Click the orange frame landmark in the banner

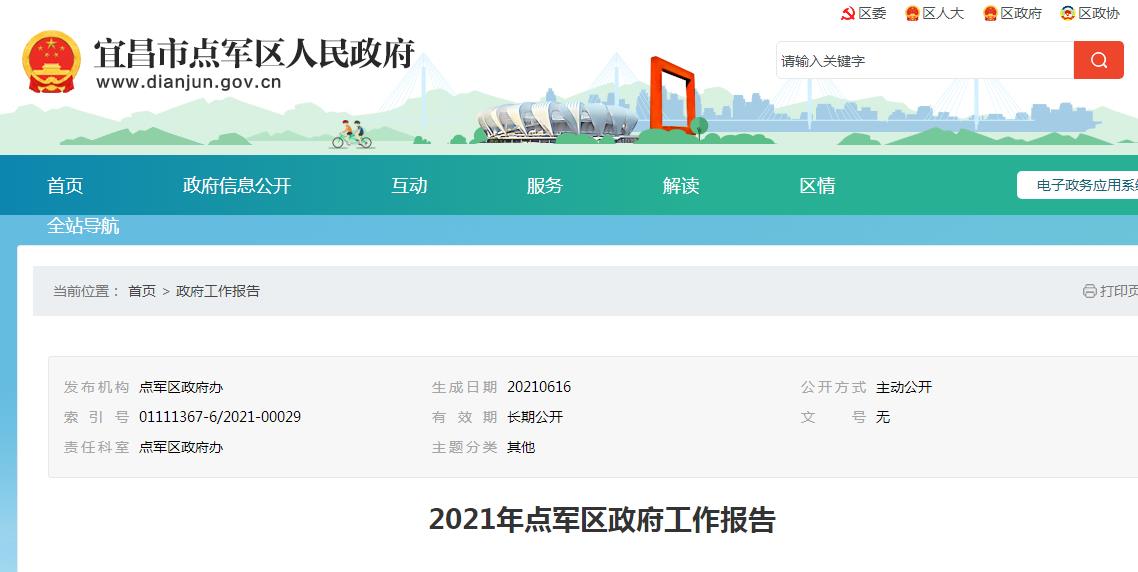[671, 94]
